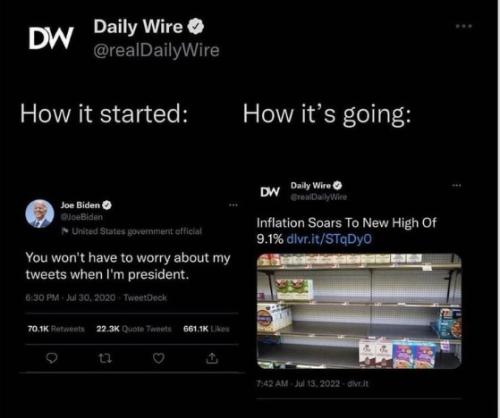
Task: Click the reply speech bubble icon
Action: pos(51,358)
